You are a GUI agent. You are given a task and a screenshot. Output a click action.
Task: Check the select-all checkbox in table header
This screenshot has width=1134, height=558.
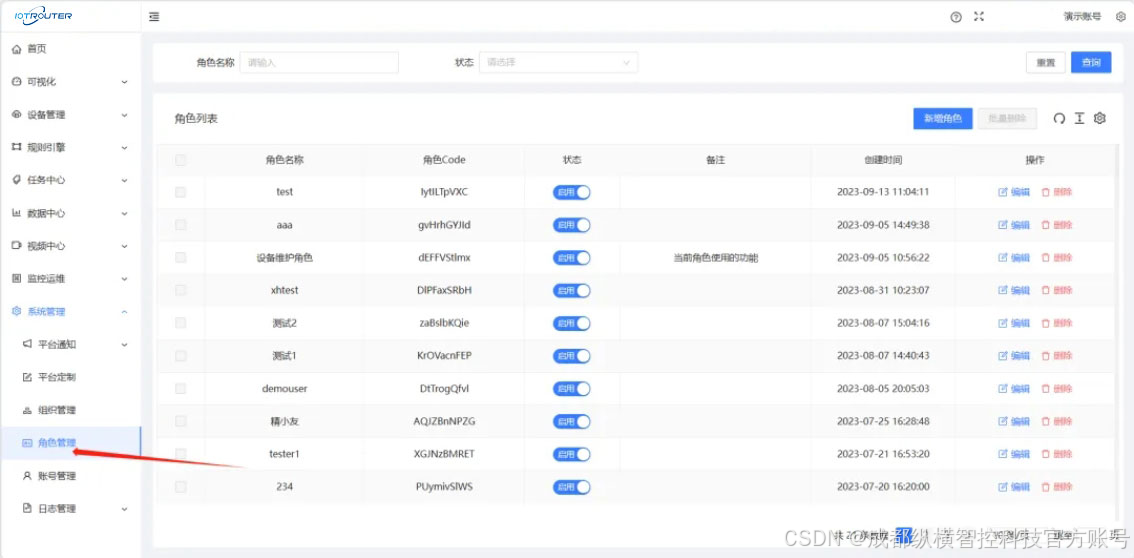click(181, 160)
